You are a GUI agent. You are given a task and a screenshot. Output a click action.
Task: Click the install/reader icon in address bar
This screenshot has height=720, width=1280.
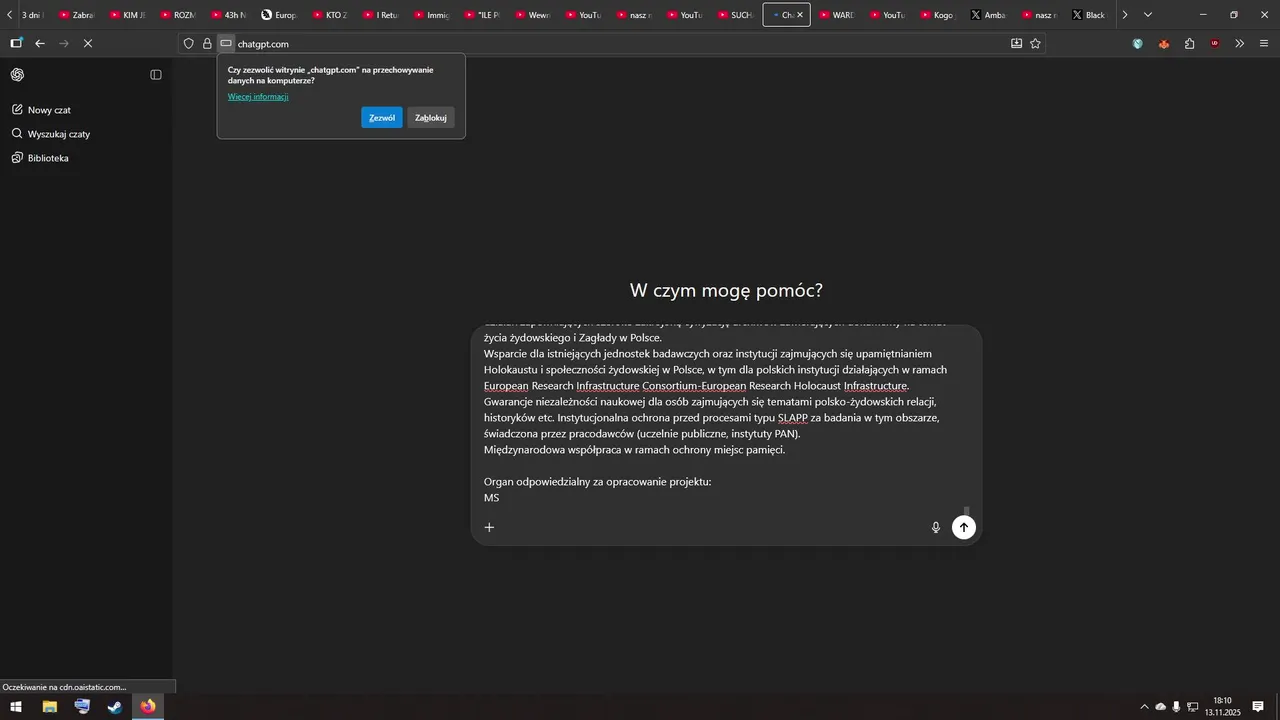pos(1016,44)
